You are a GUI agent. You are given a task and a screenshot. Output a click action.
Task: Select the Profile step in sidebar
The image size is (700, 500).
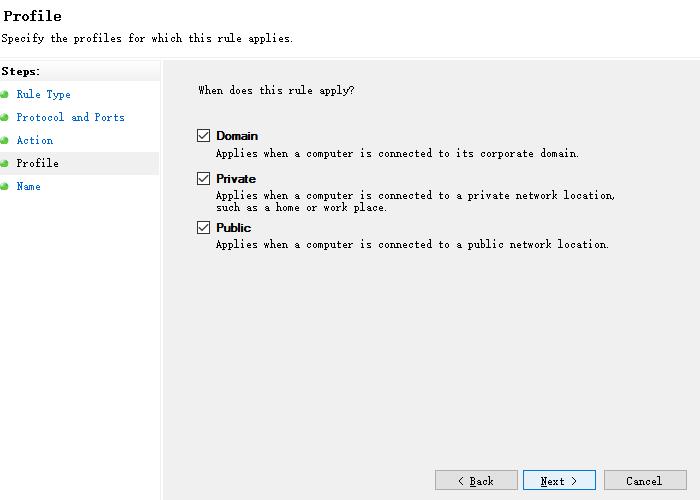point(37,164)
